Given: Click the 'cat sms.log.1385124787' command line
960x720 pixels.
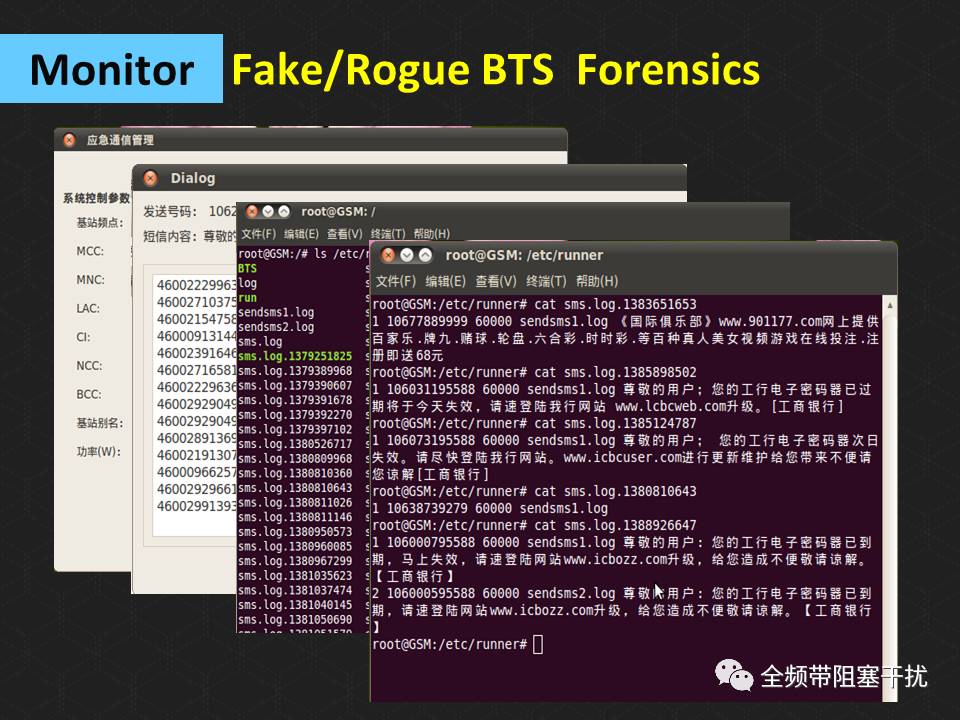Looking at the screenshot, I should (x=534, y=423).
